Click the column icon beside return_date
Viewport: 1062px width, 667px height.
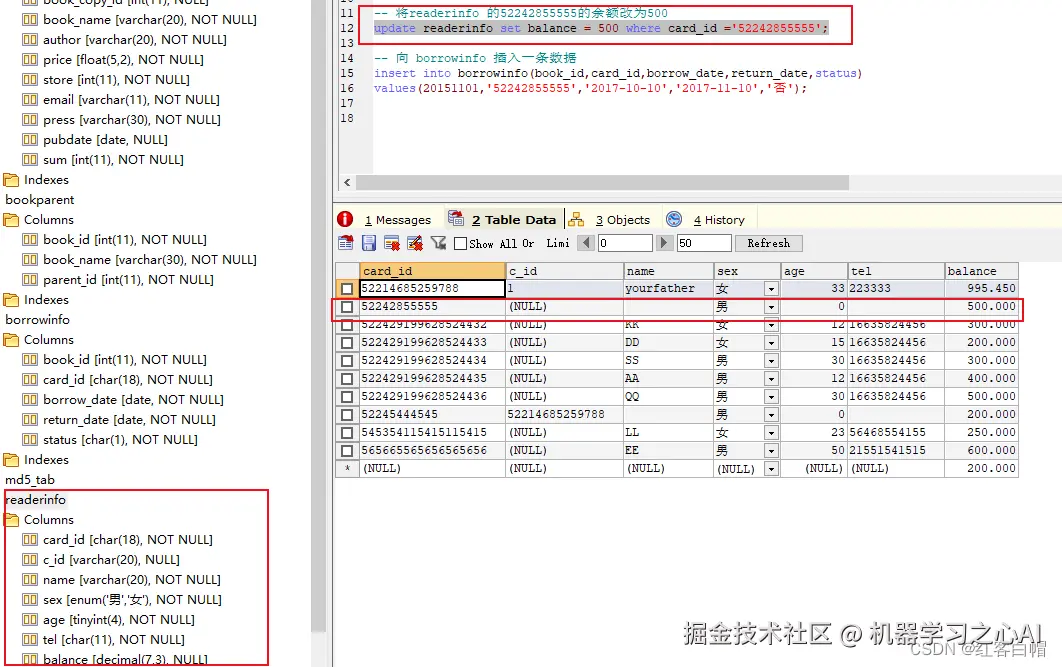point(30,419)
